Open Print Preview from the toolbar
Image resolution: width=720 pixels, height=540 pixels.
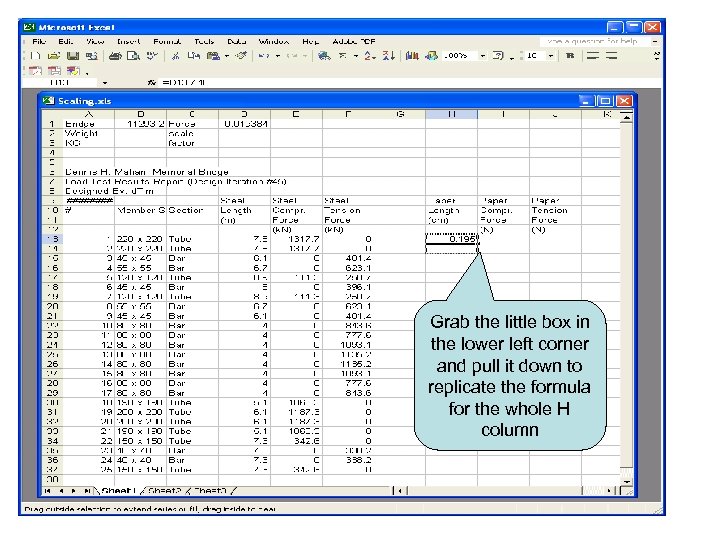[x=133, y=56]
